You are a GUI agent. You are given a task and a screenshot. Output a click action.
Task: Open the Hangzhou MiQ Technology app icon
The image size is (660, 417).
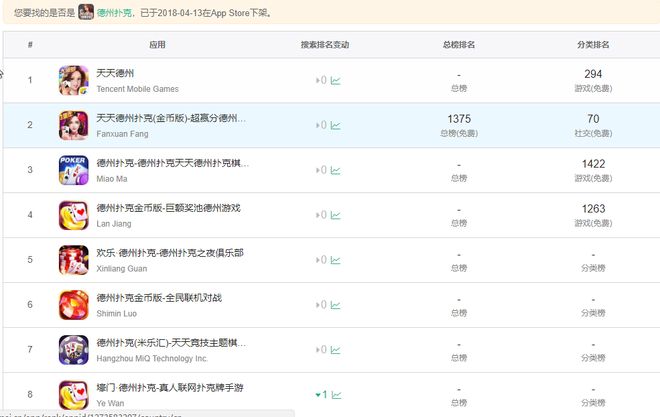coord(74,350)
